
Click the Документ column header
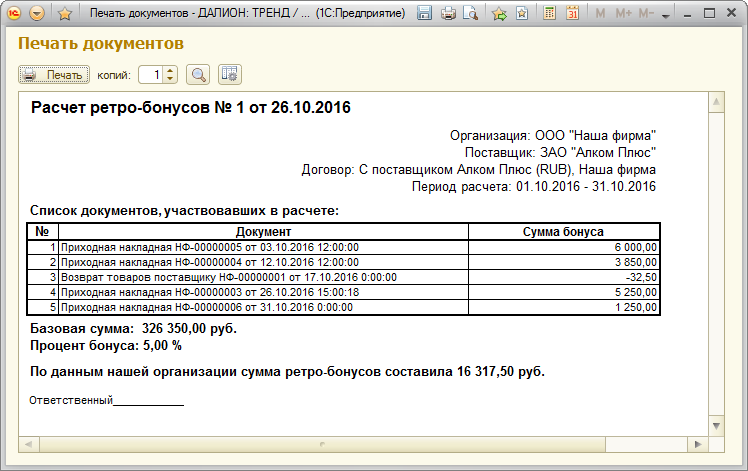(263, 231)
